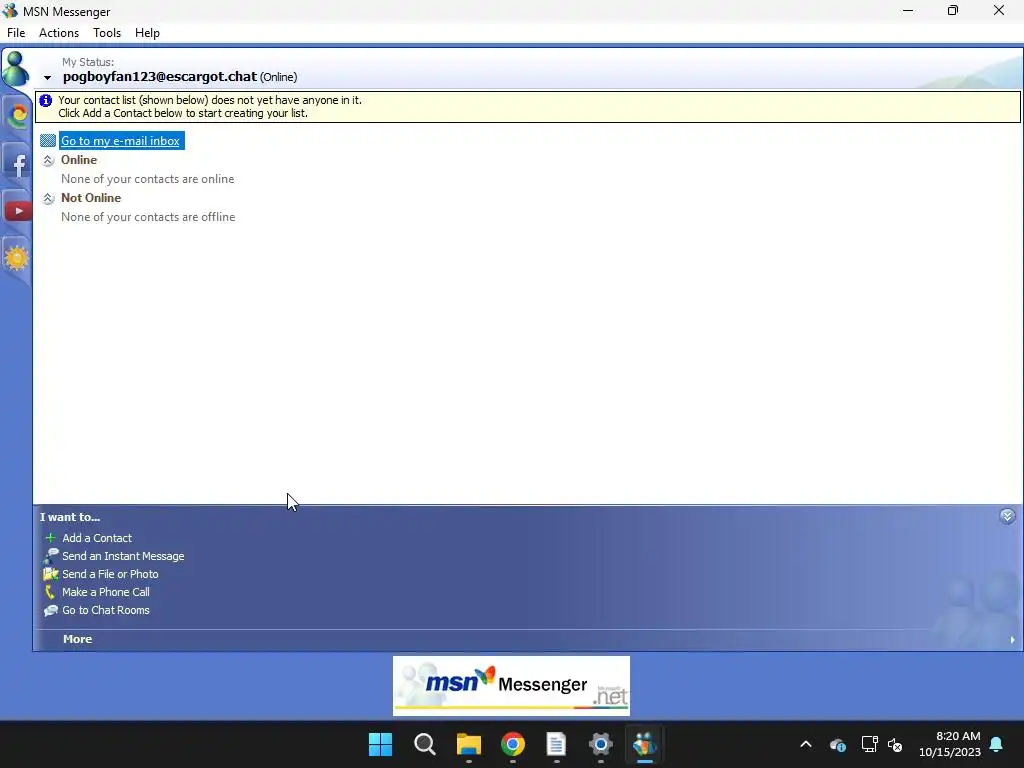Click 'None of your contacts are offline' text
The width and height of the screenshot is (1024, 768).
coord(148,217)
